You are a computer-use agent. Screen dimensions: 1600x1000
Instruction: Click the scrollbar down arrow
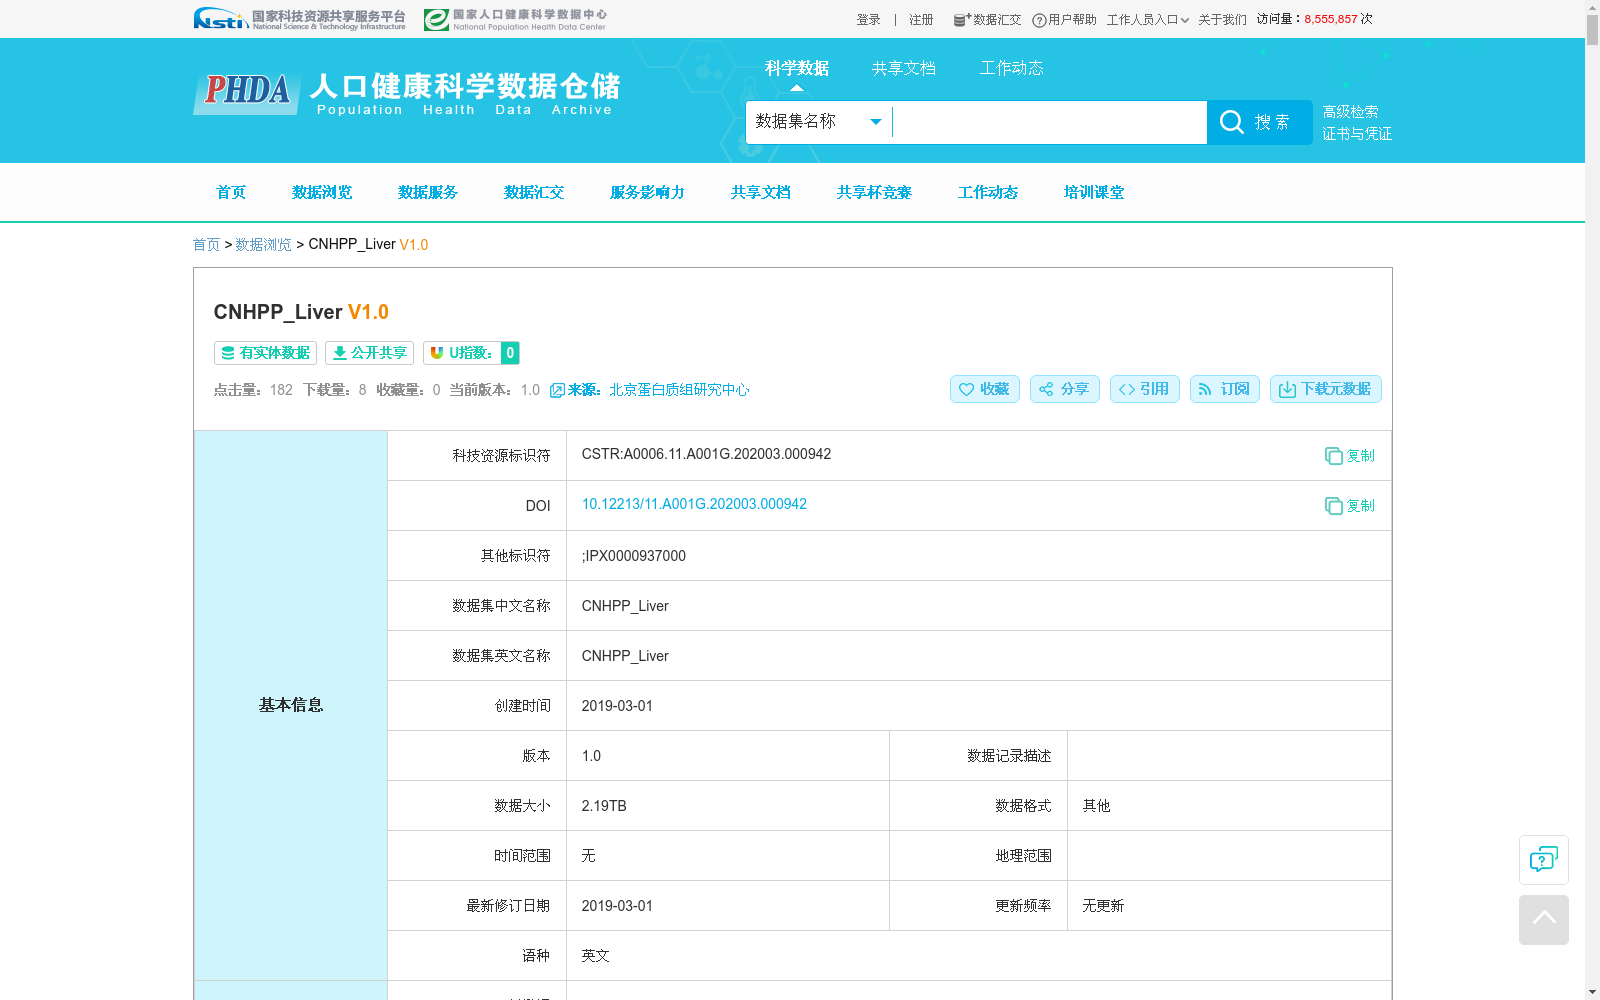point(1592,992)
